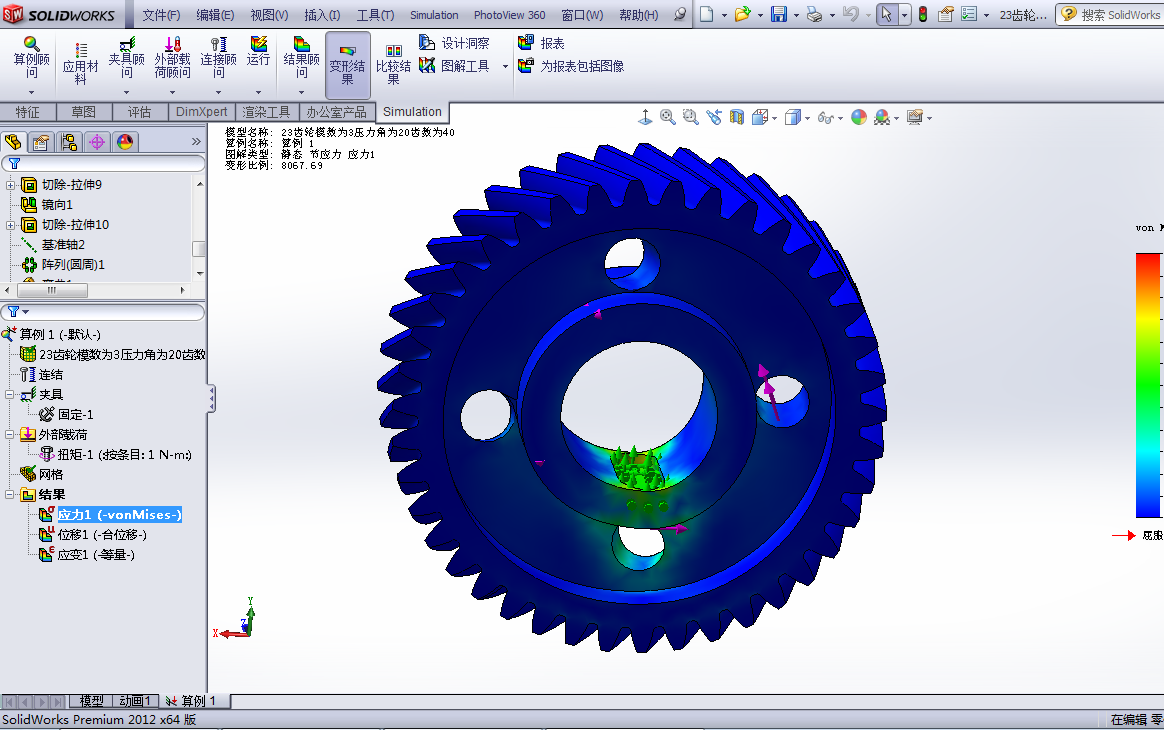Click the 比较结果 compare results tool

tap(393, 65)
